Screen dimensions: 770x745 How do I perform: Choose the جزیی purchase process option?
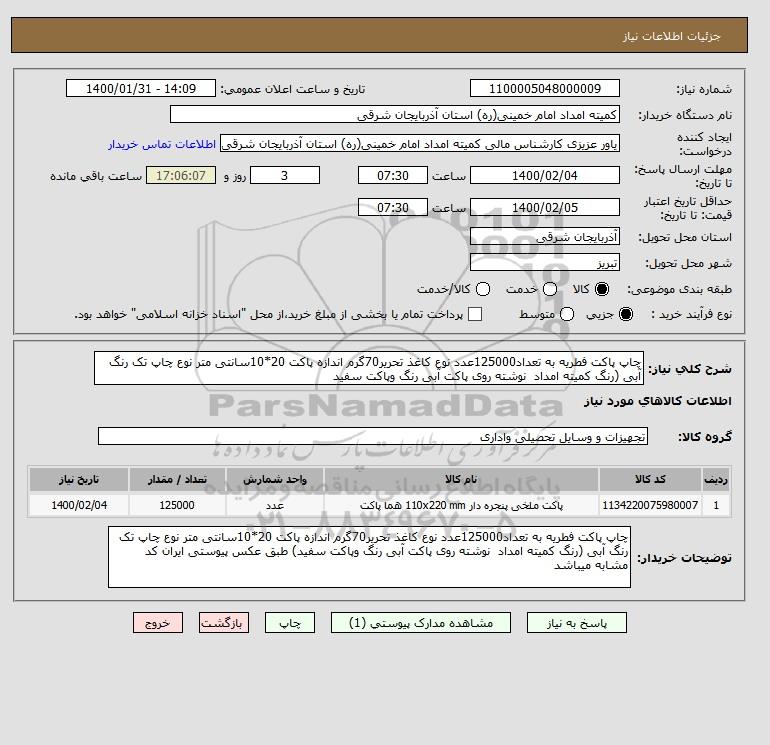(x=626, y=314)
